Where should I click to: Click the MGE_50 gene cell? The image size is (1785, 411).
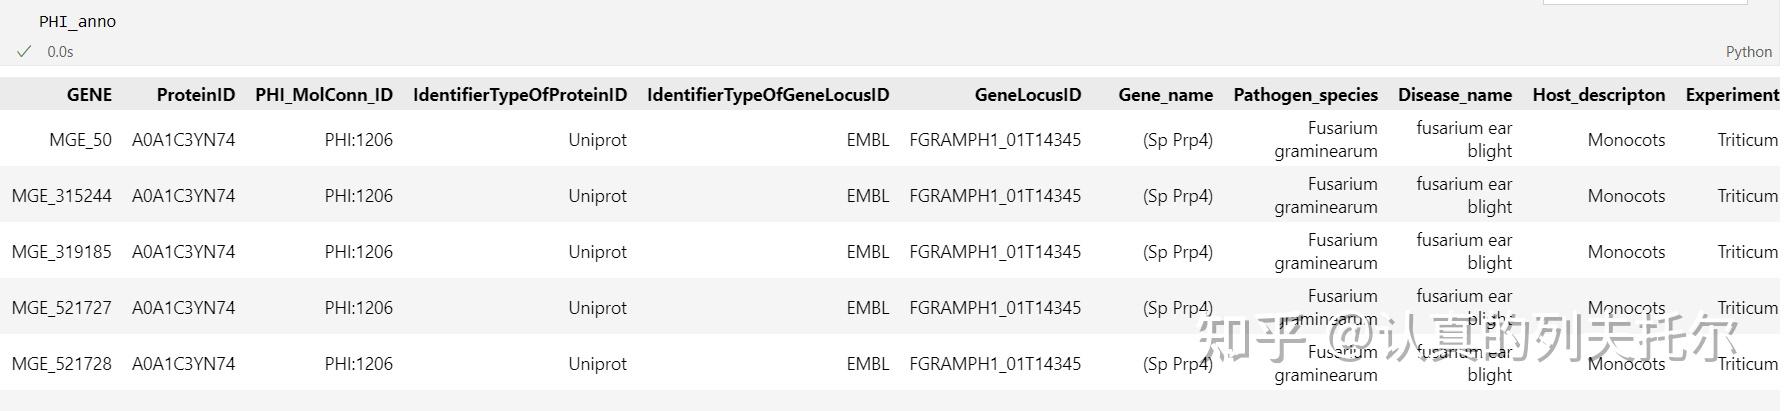(80, 140)
